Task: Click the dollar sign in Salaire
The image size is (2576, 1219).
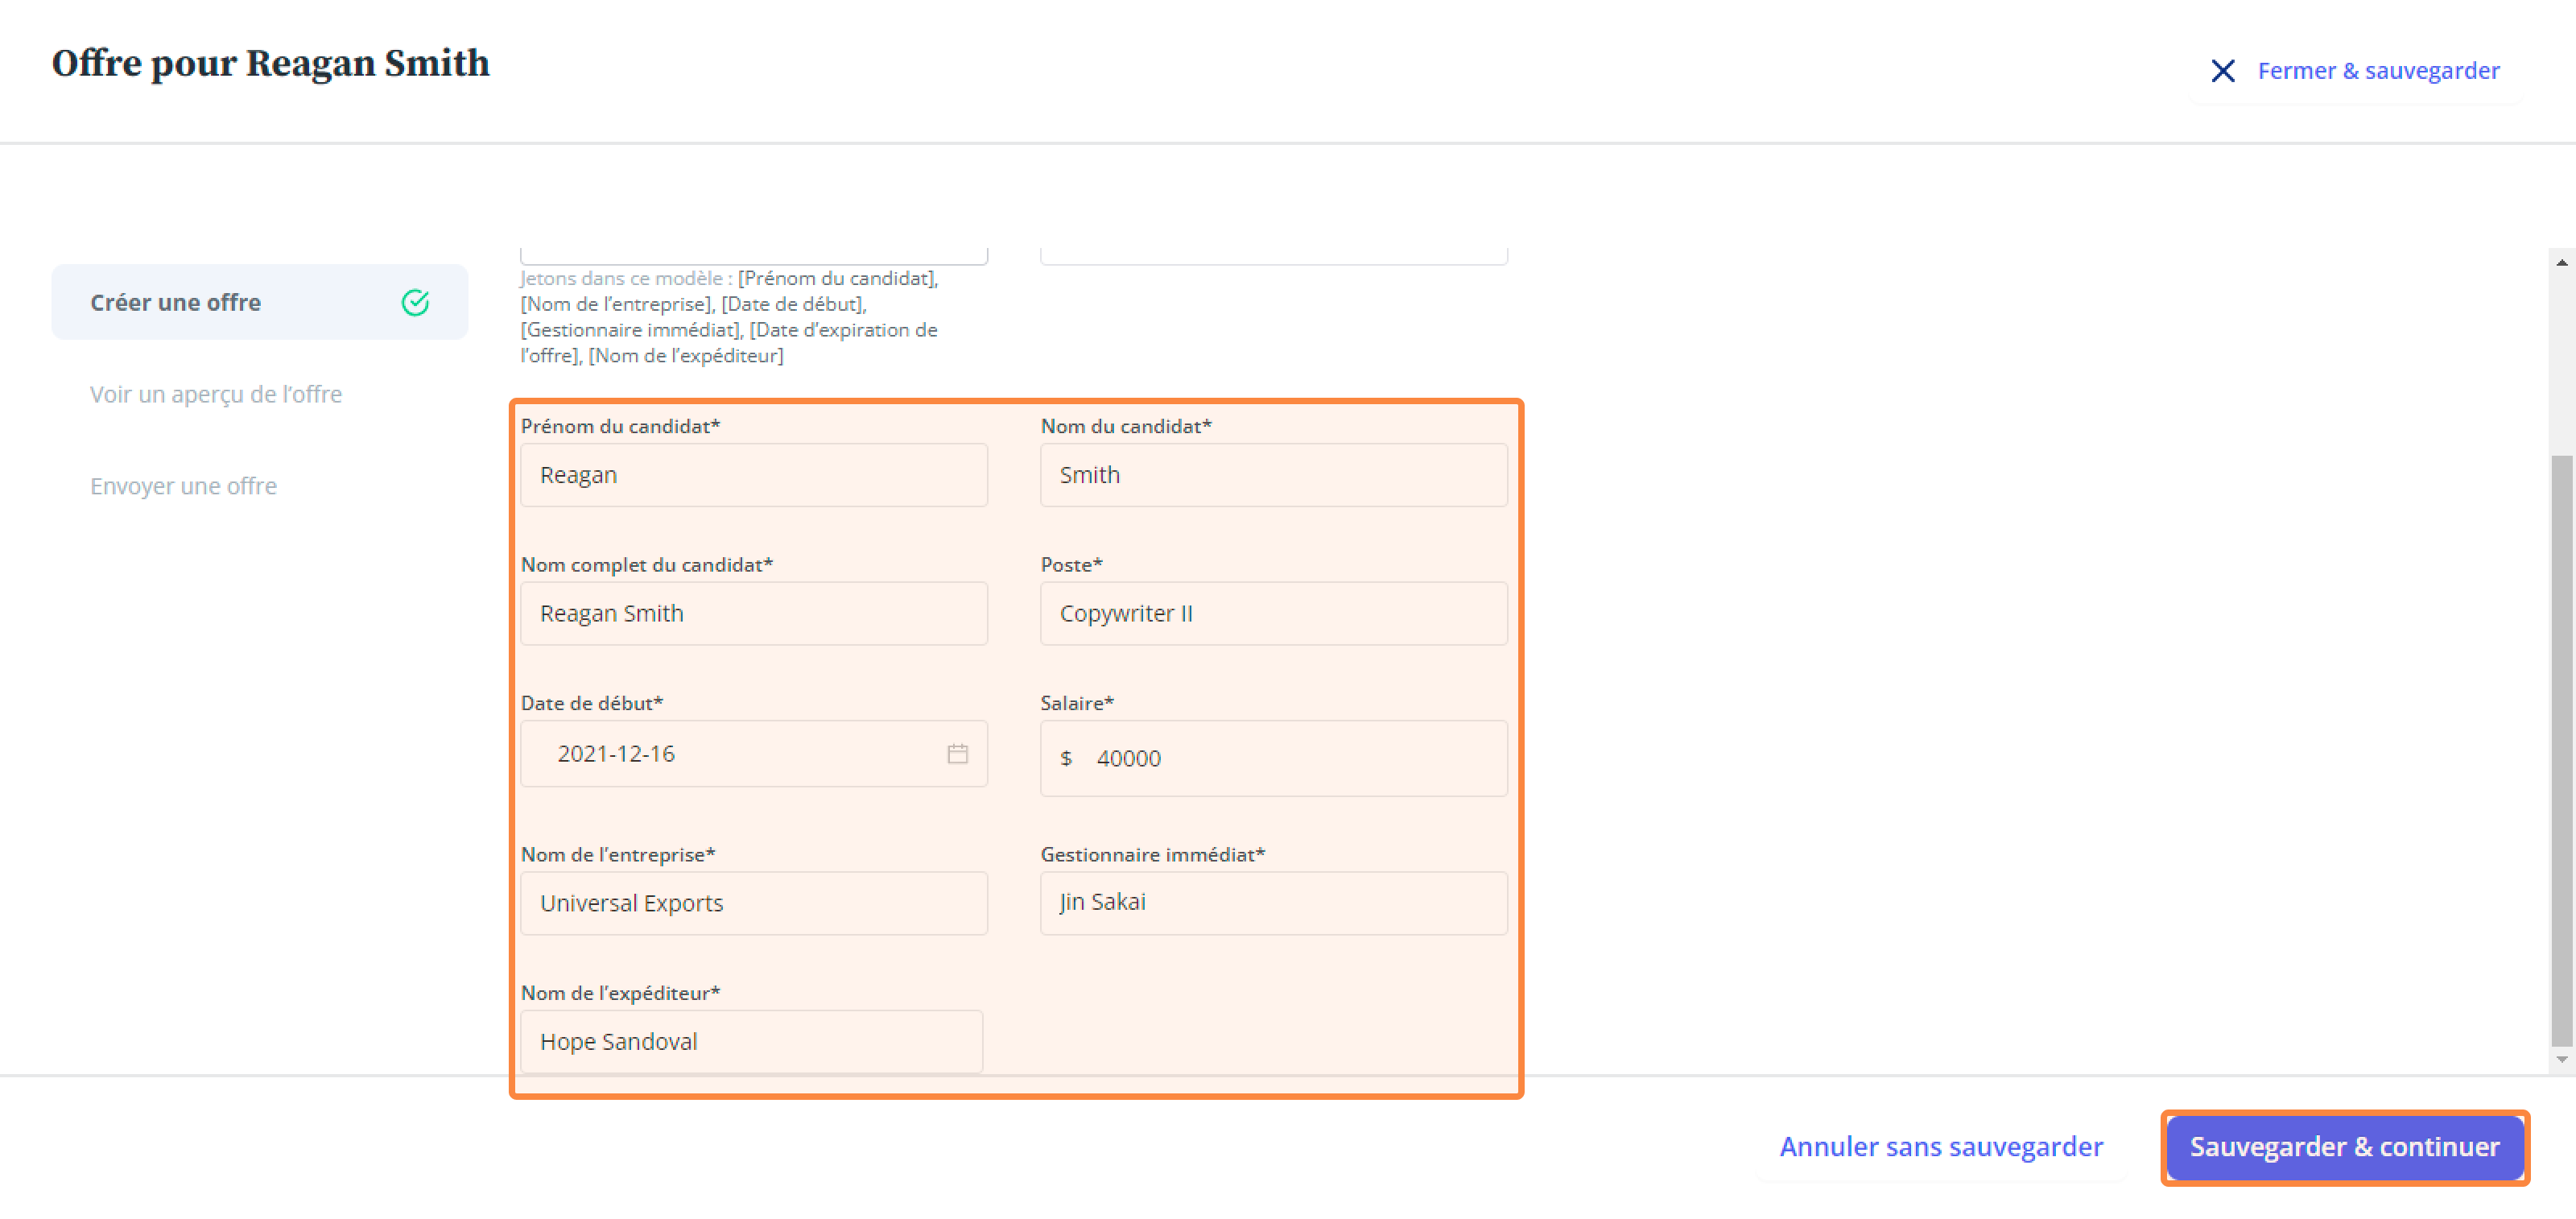Action: click(1066, 759)
